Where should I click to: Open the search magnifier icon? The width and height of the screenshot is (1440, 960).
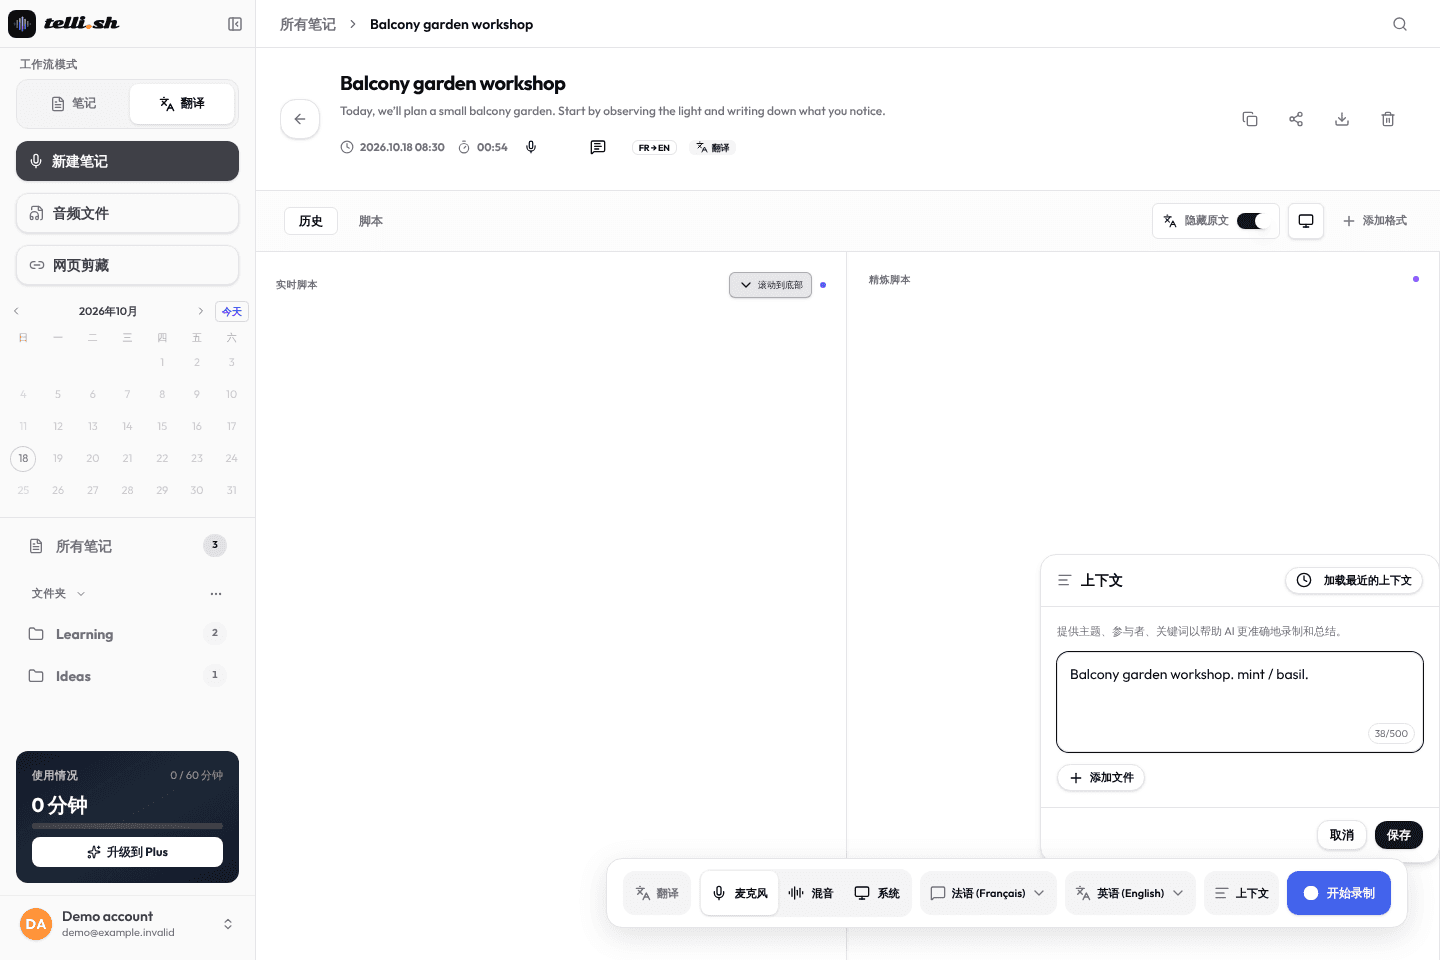tap(1400, 24)
